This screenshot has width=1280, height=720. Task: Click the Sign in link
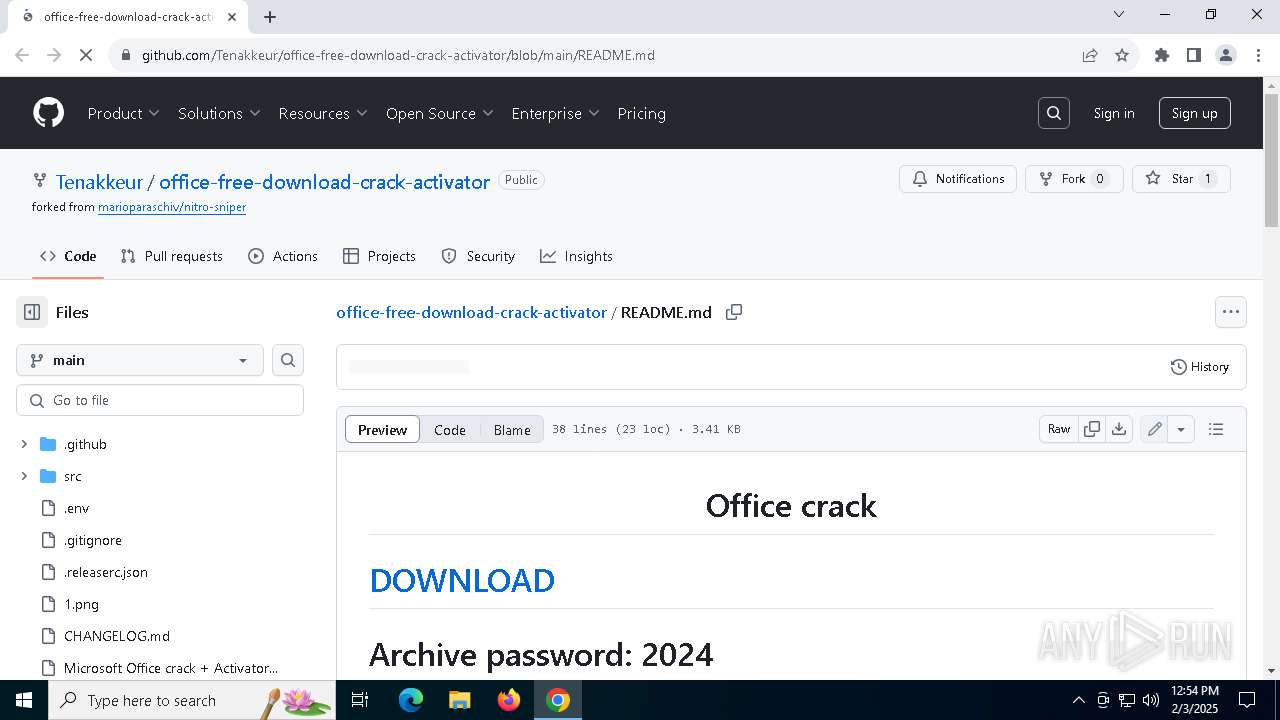pos(1114,113)
